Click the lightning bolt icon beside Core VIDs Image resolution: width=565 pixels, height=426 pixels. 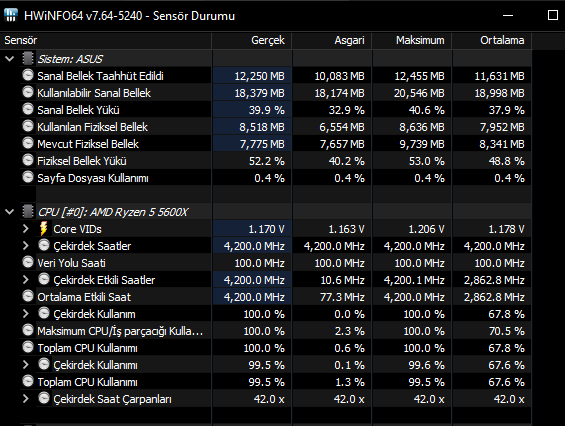coord(44,229)
